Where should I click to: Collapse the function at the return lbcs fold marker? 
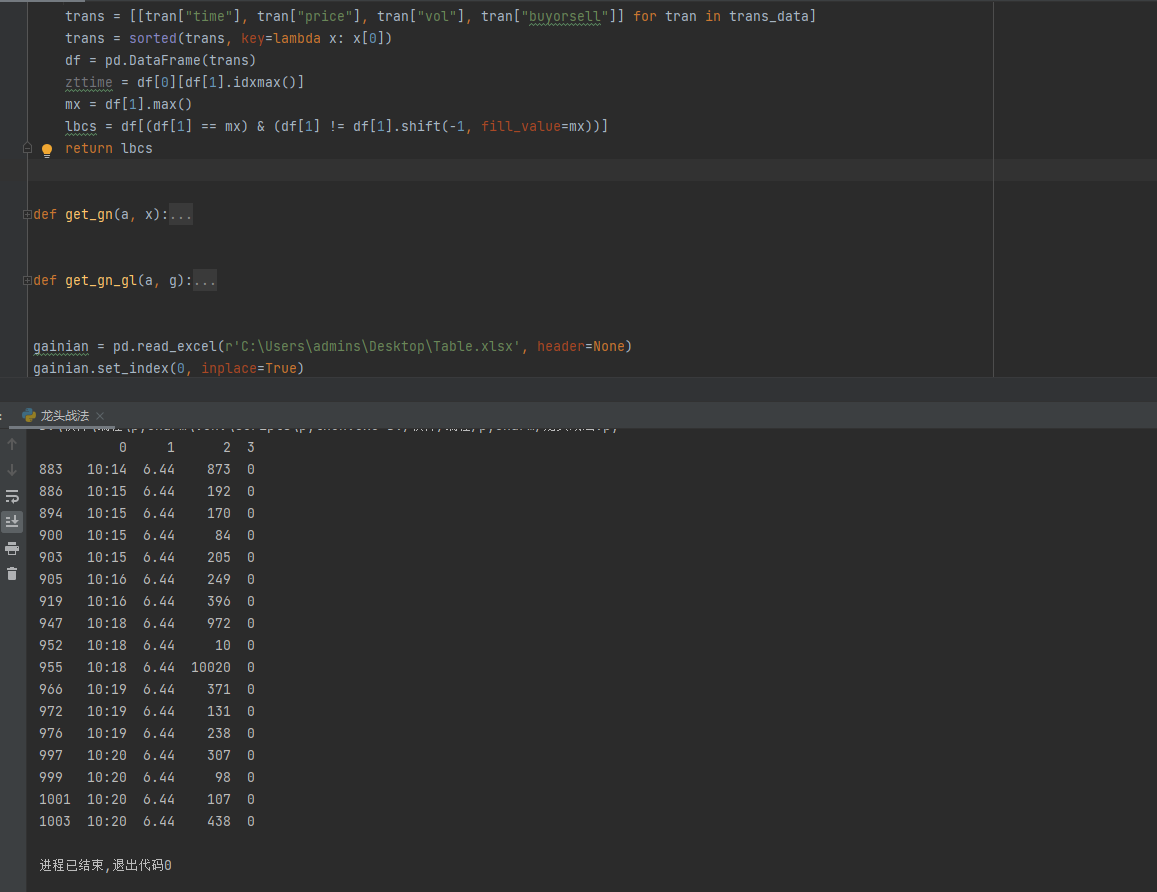click(27, 148)
